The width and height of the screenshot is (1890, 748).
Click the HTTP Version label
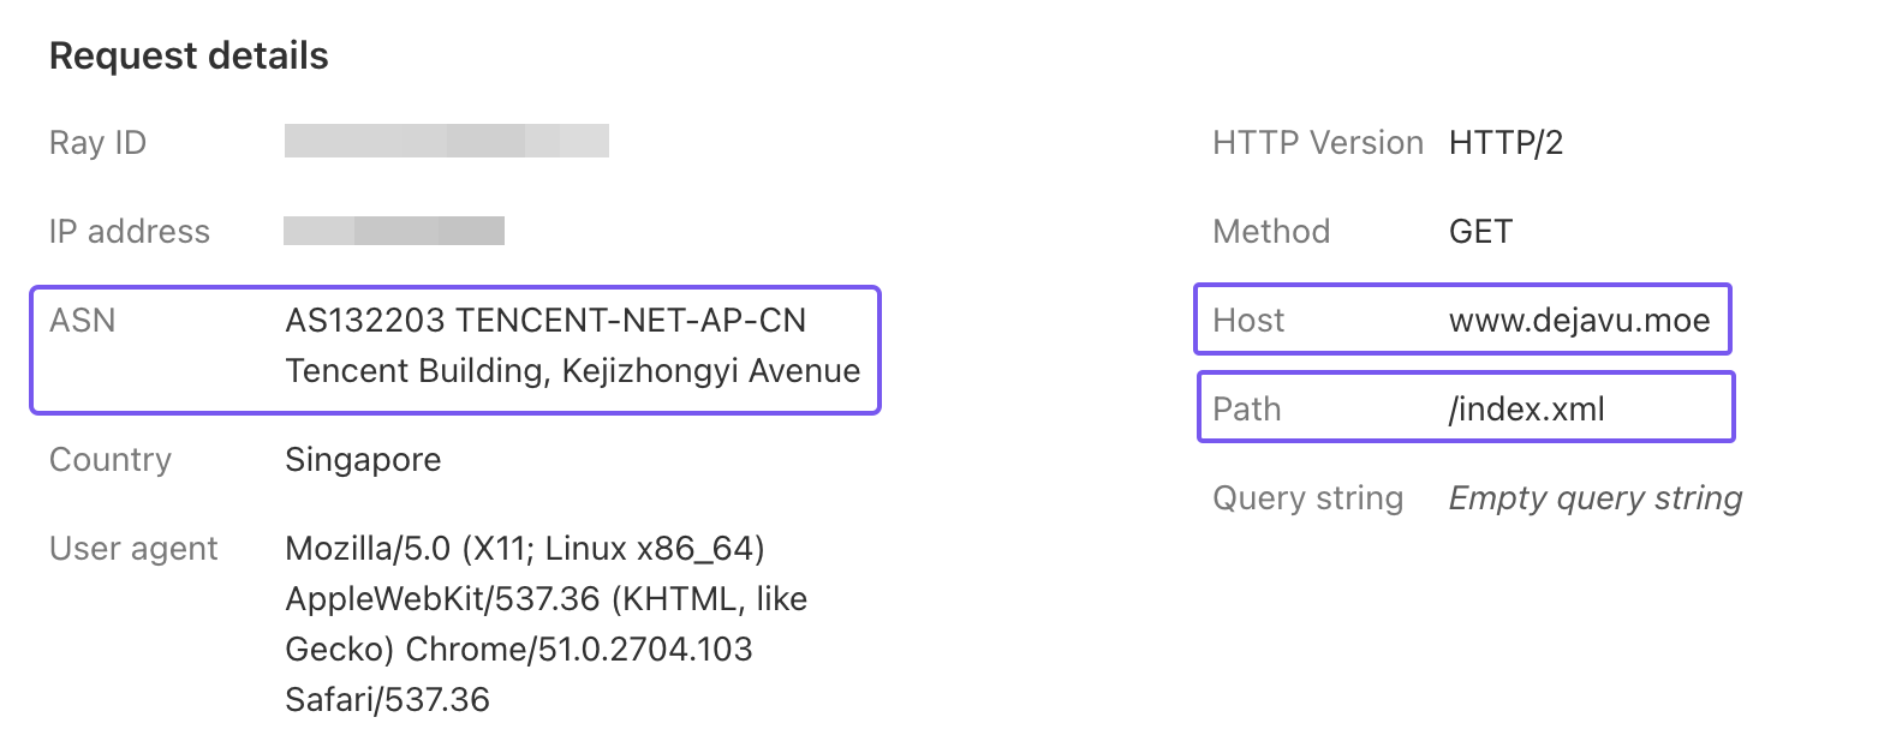[x=1317, y=143]
